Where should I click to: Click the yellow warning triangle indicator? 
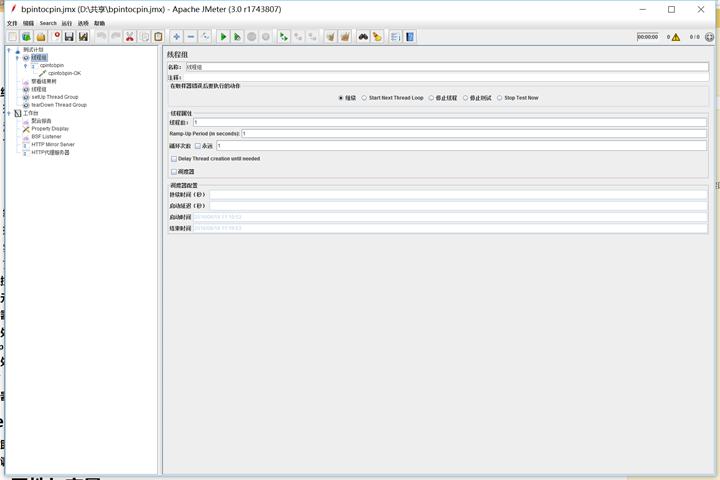[x=676, y=37]
